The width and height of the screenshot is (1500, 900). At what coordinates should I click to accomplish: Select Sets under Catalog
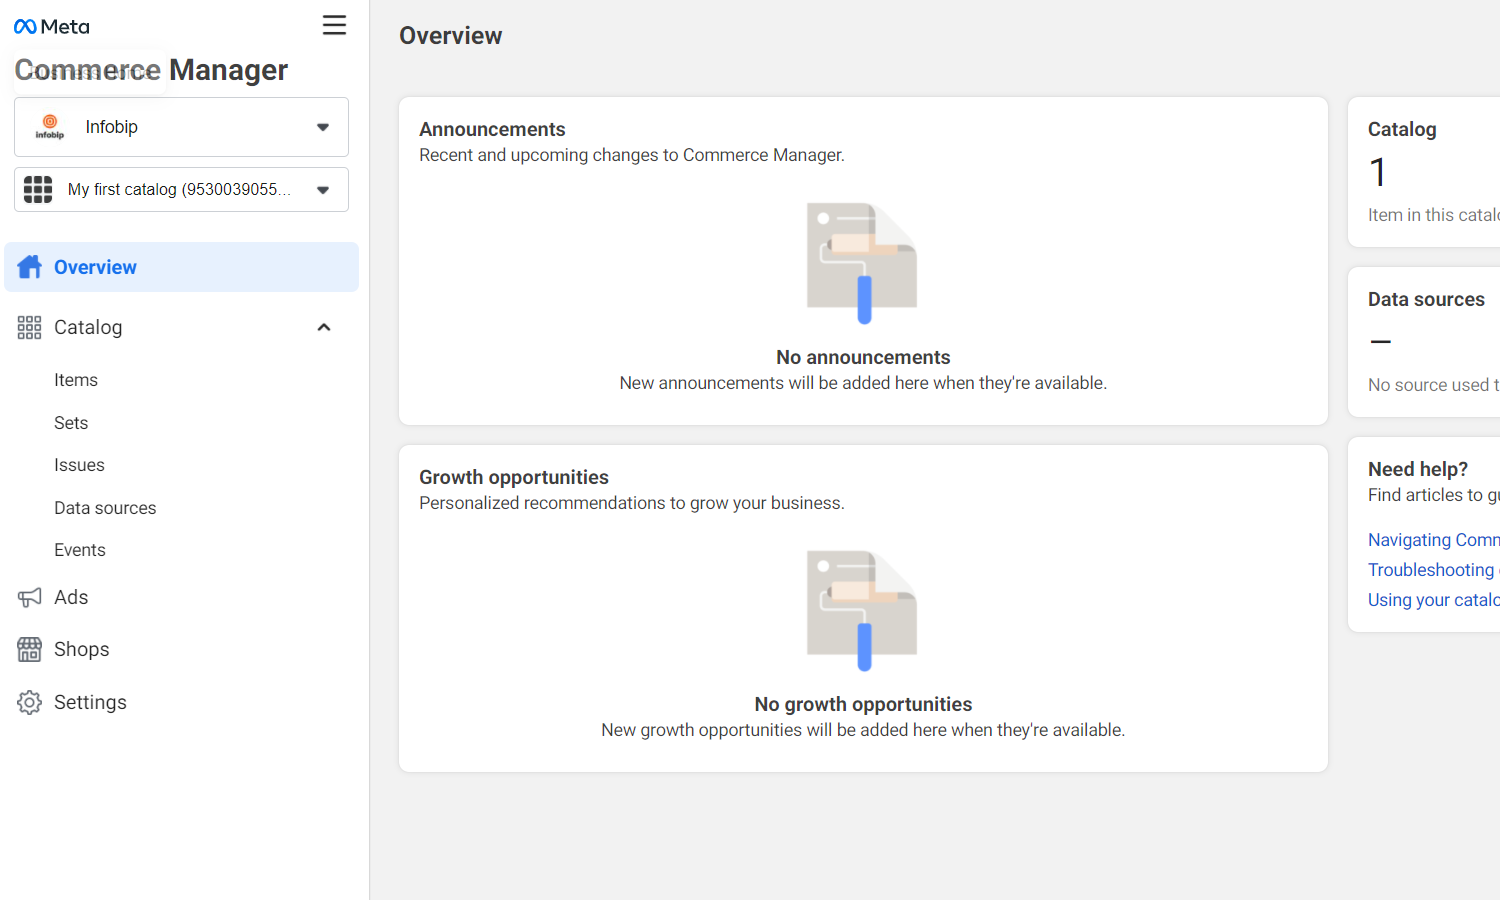point(71,423)
